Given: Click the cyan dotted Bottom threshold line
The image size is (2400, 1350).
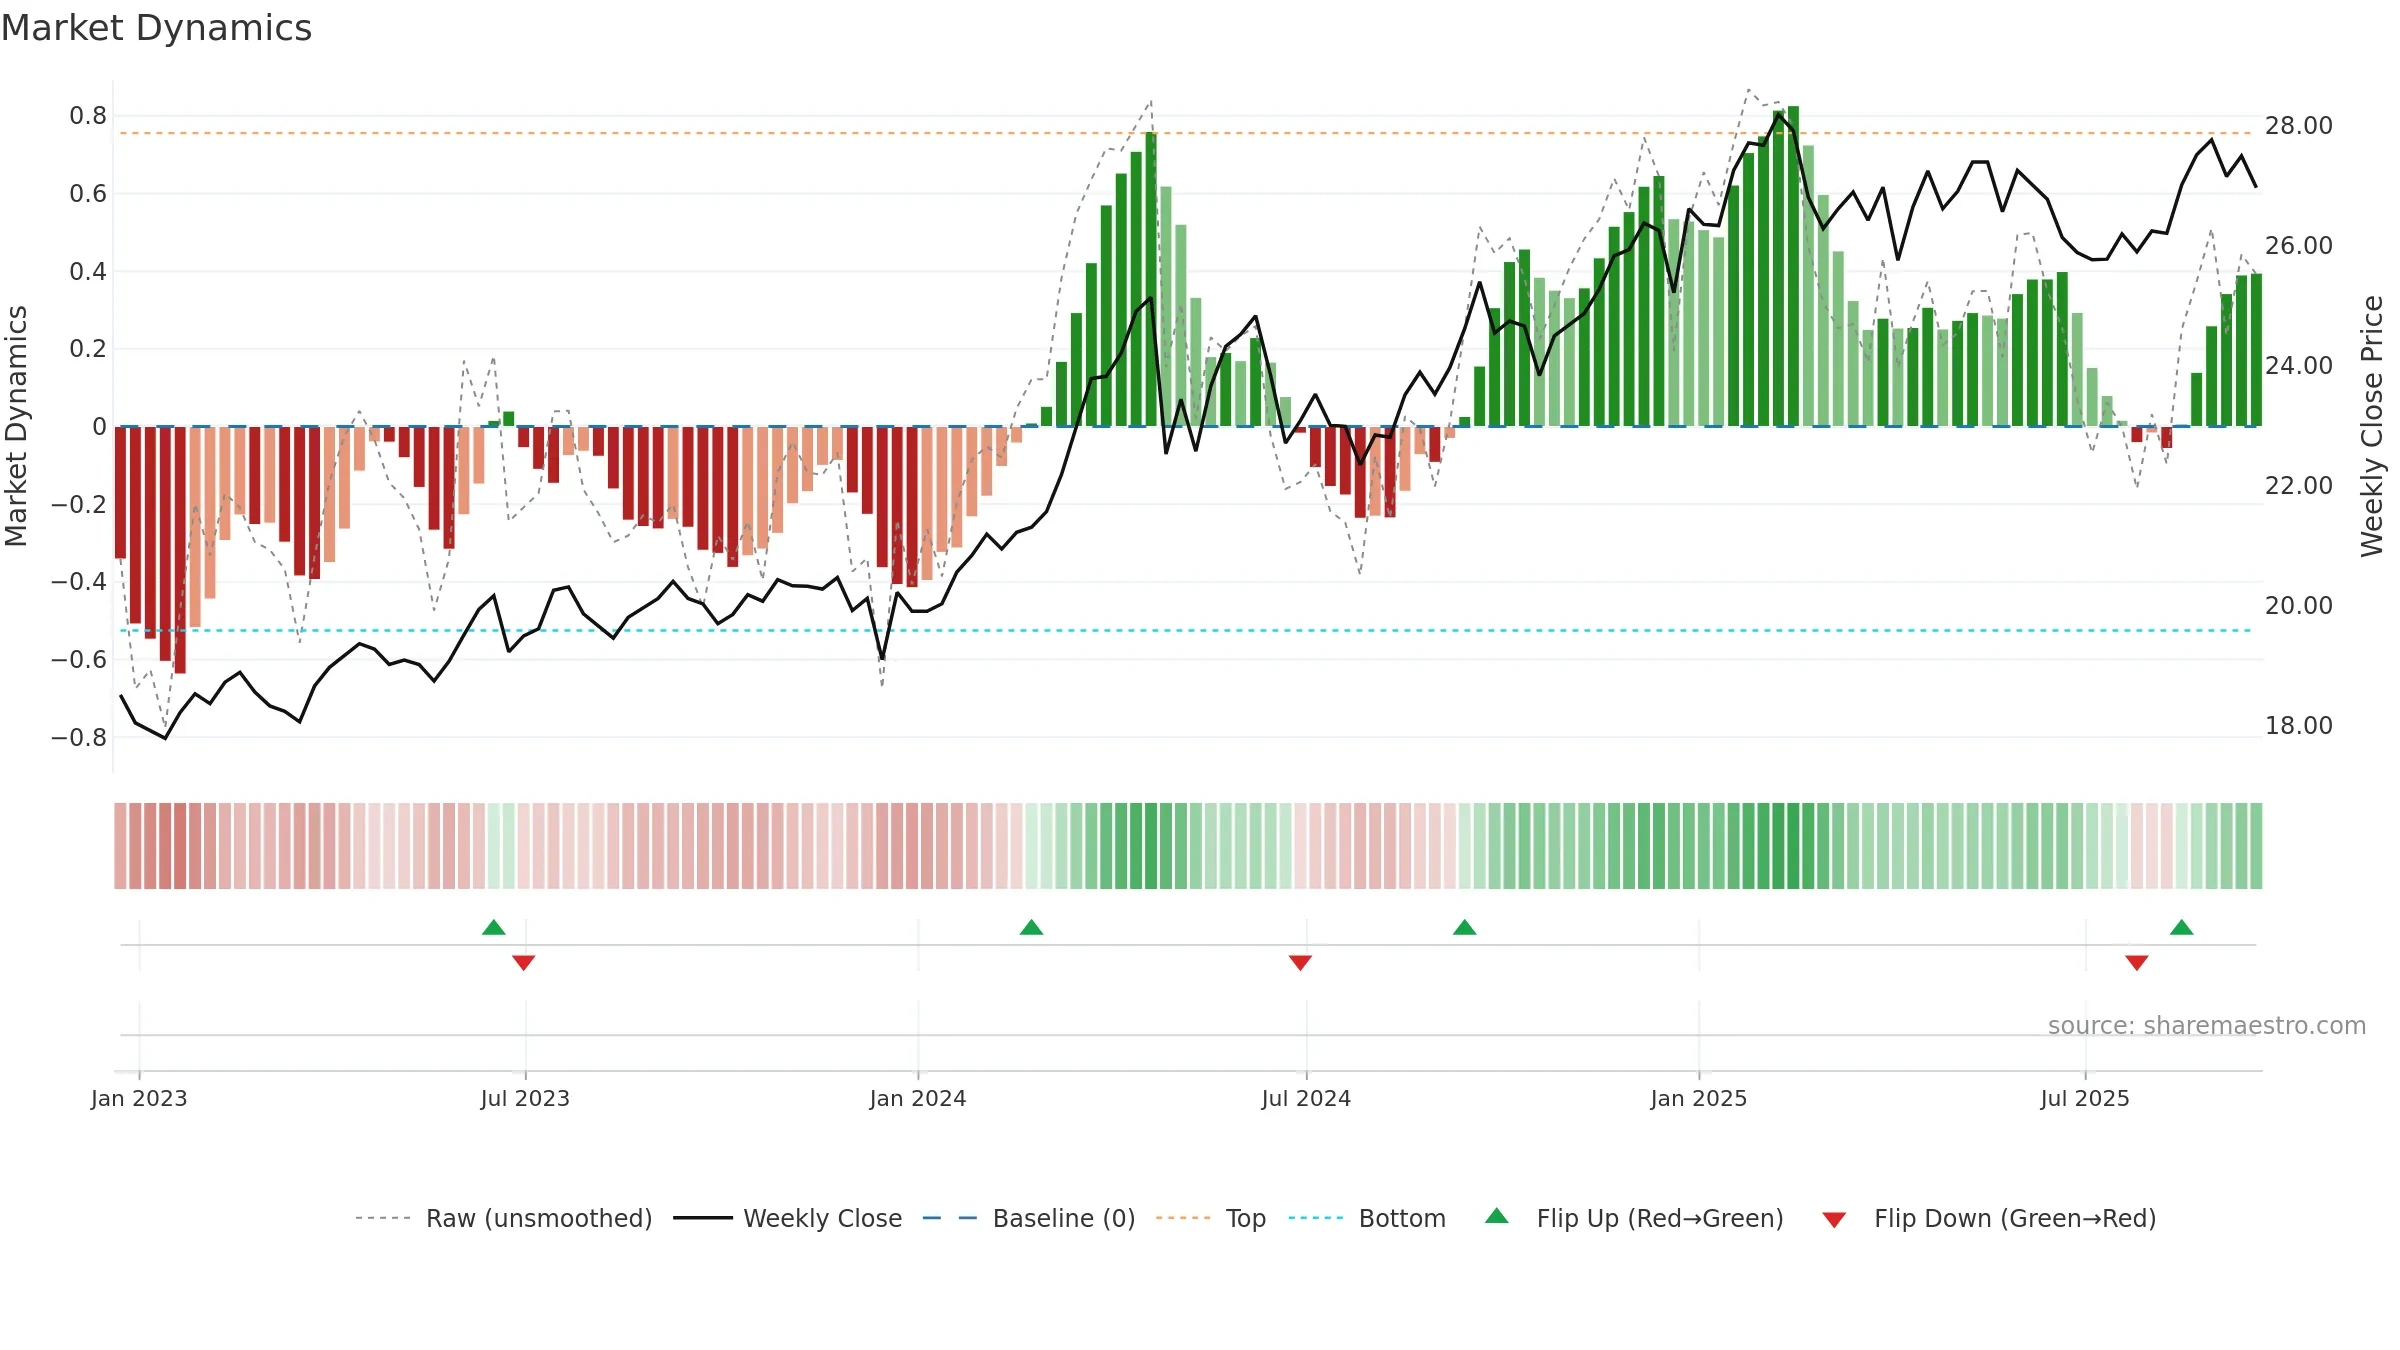Looking at the screenshot, I should pos(1188,630).
